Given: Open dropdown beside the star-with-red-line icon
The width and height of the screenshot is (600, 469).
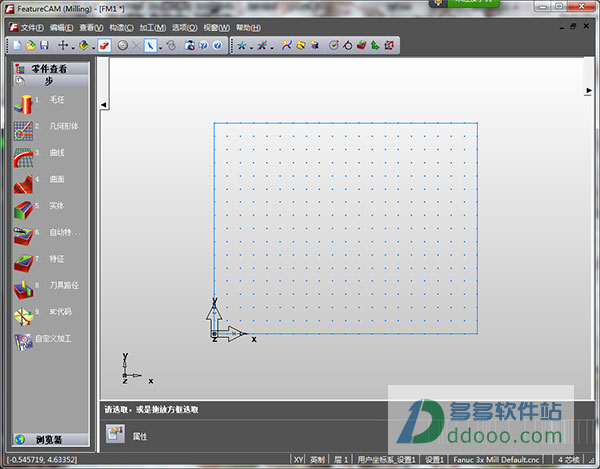Looking at the screenshot, I should tap(272, 47).
